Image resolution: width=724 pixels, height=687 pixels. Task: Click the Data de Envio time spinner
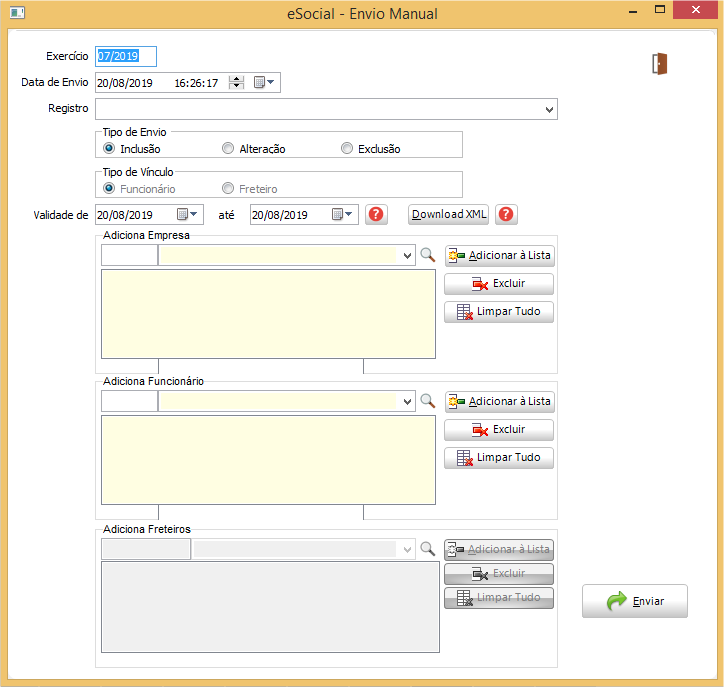tap(236, 83)
